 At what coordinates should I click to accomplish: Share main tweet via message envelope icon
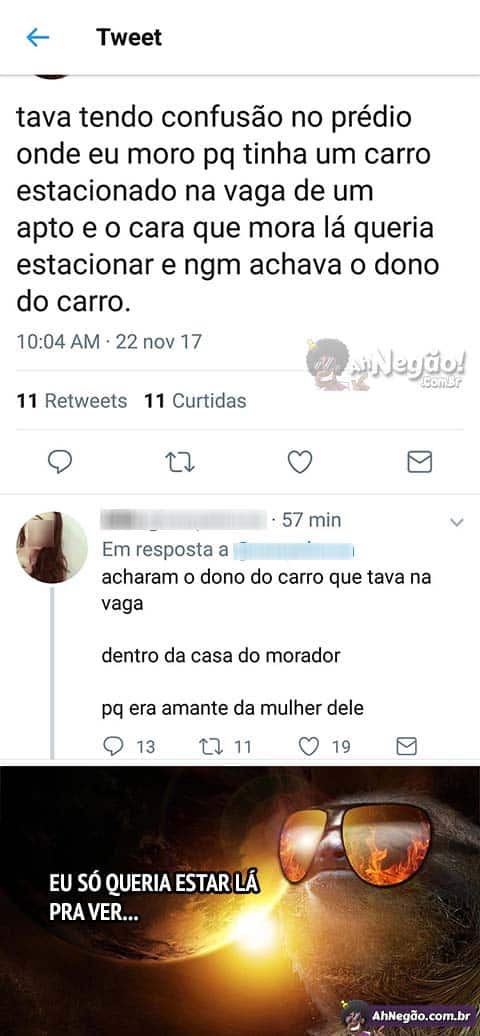419,462
